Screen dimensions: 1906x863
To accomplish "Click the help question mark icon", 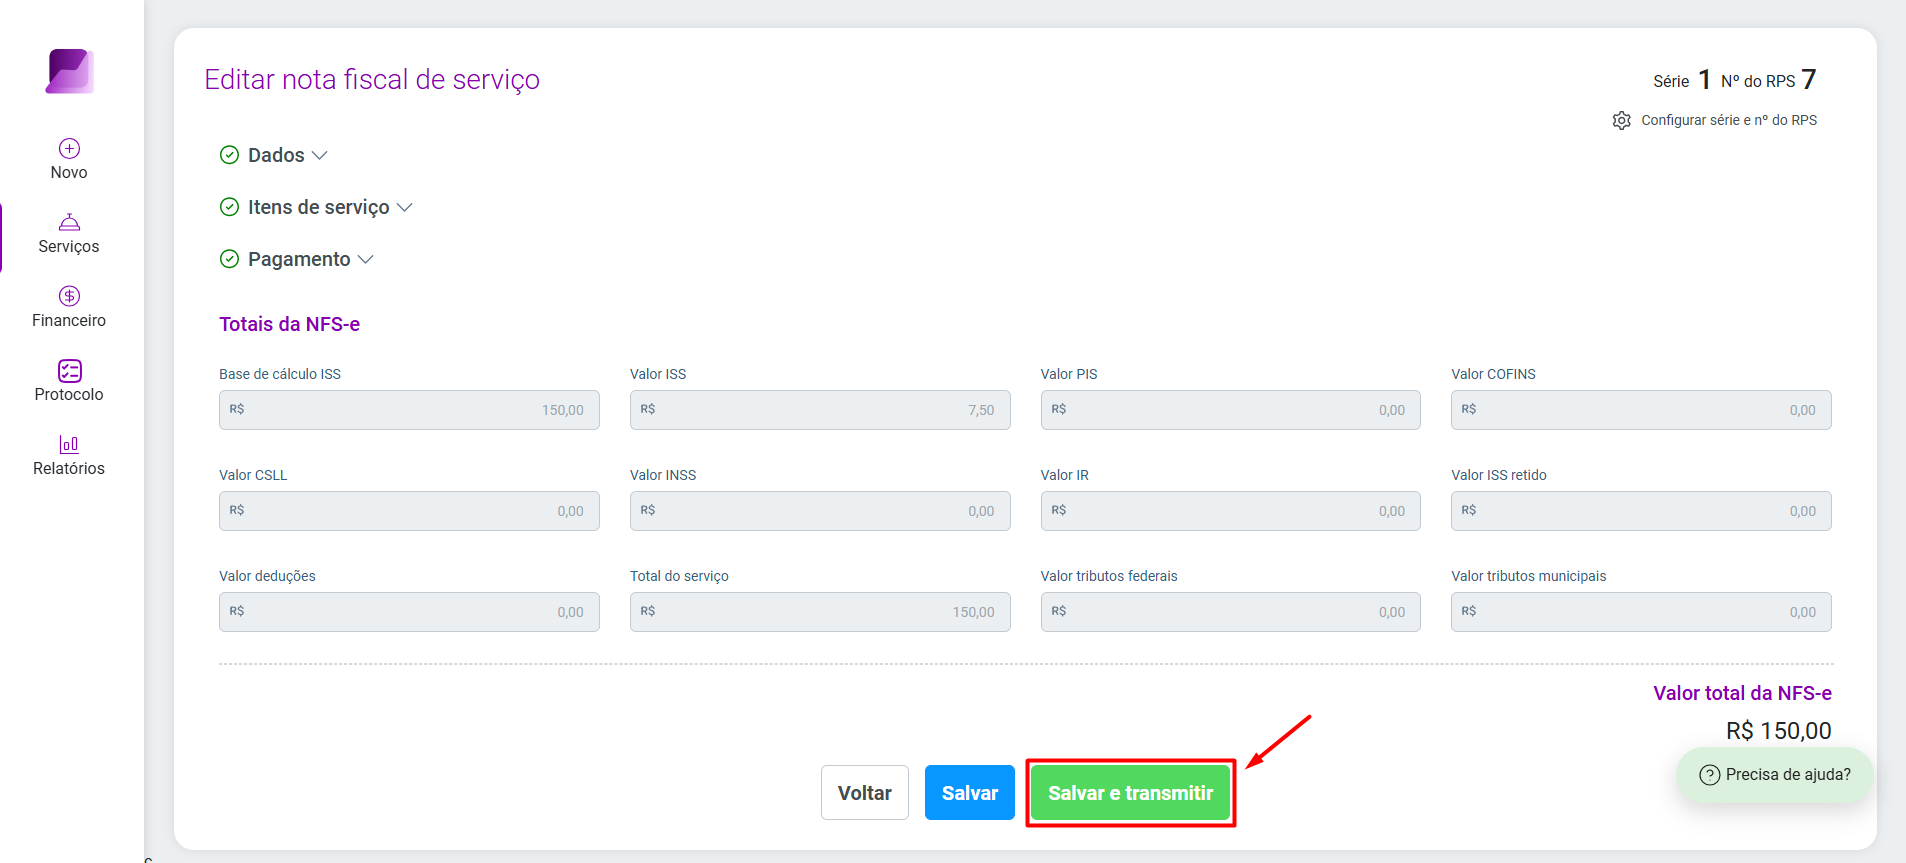I will [x=1710, y=775].
